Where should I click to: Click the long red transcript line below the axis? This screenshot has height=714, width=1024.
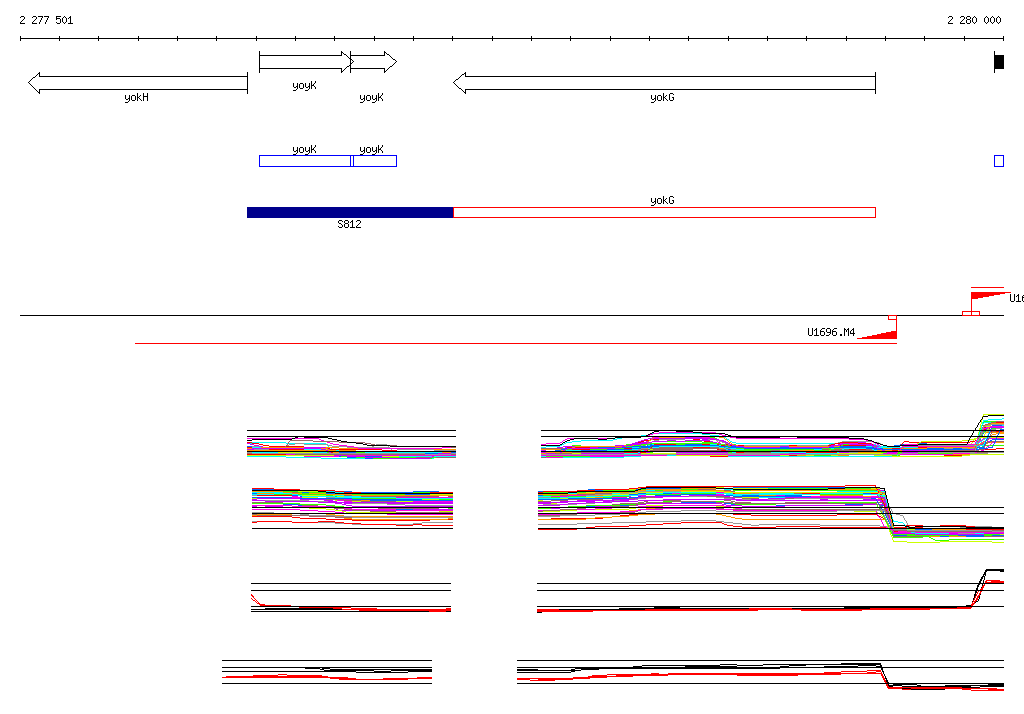pyautogui.click(x=516, y=343)
